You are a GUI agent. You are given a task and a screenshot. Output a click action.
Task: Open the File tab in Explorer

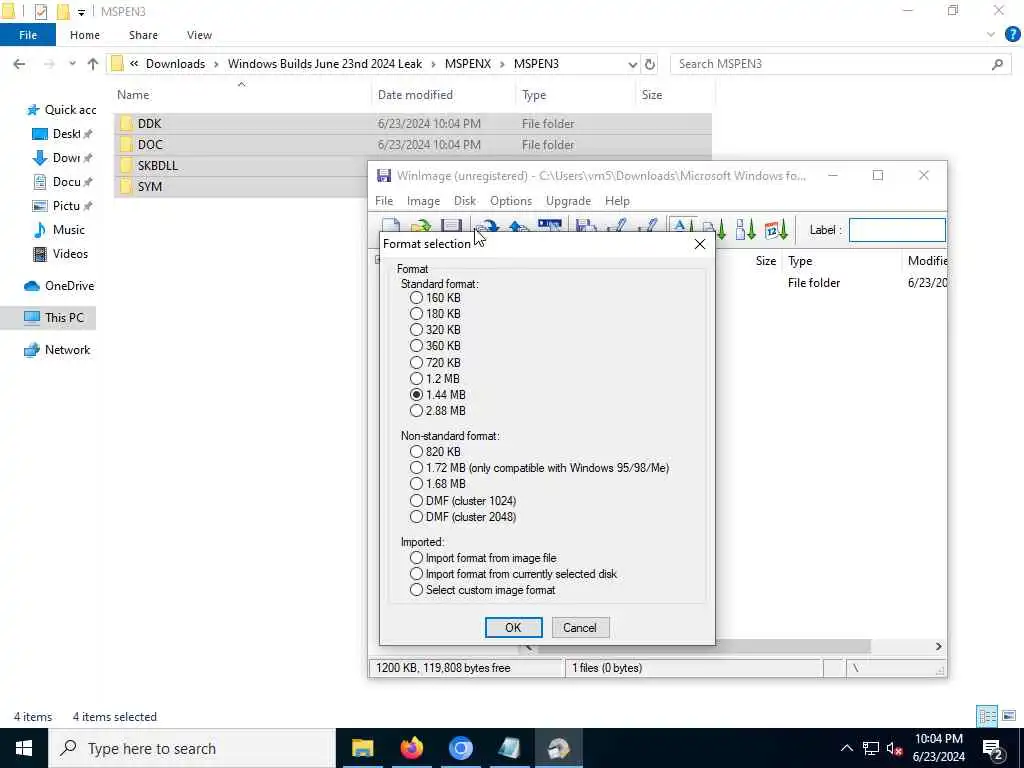tap(28, 35)
